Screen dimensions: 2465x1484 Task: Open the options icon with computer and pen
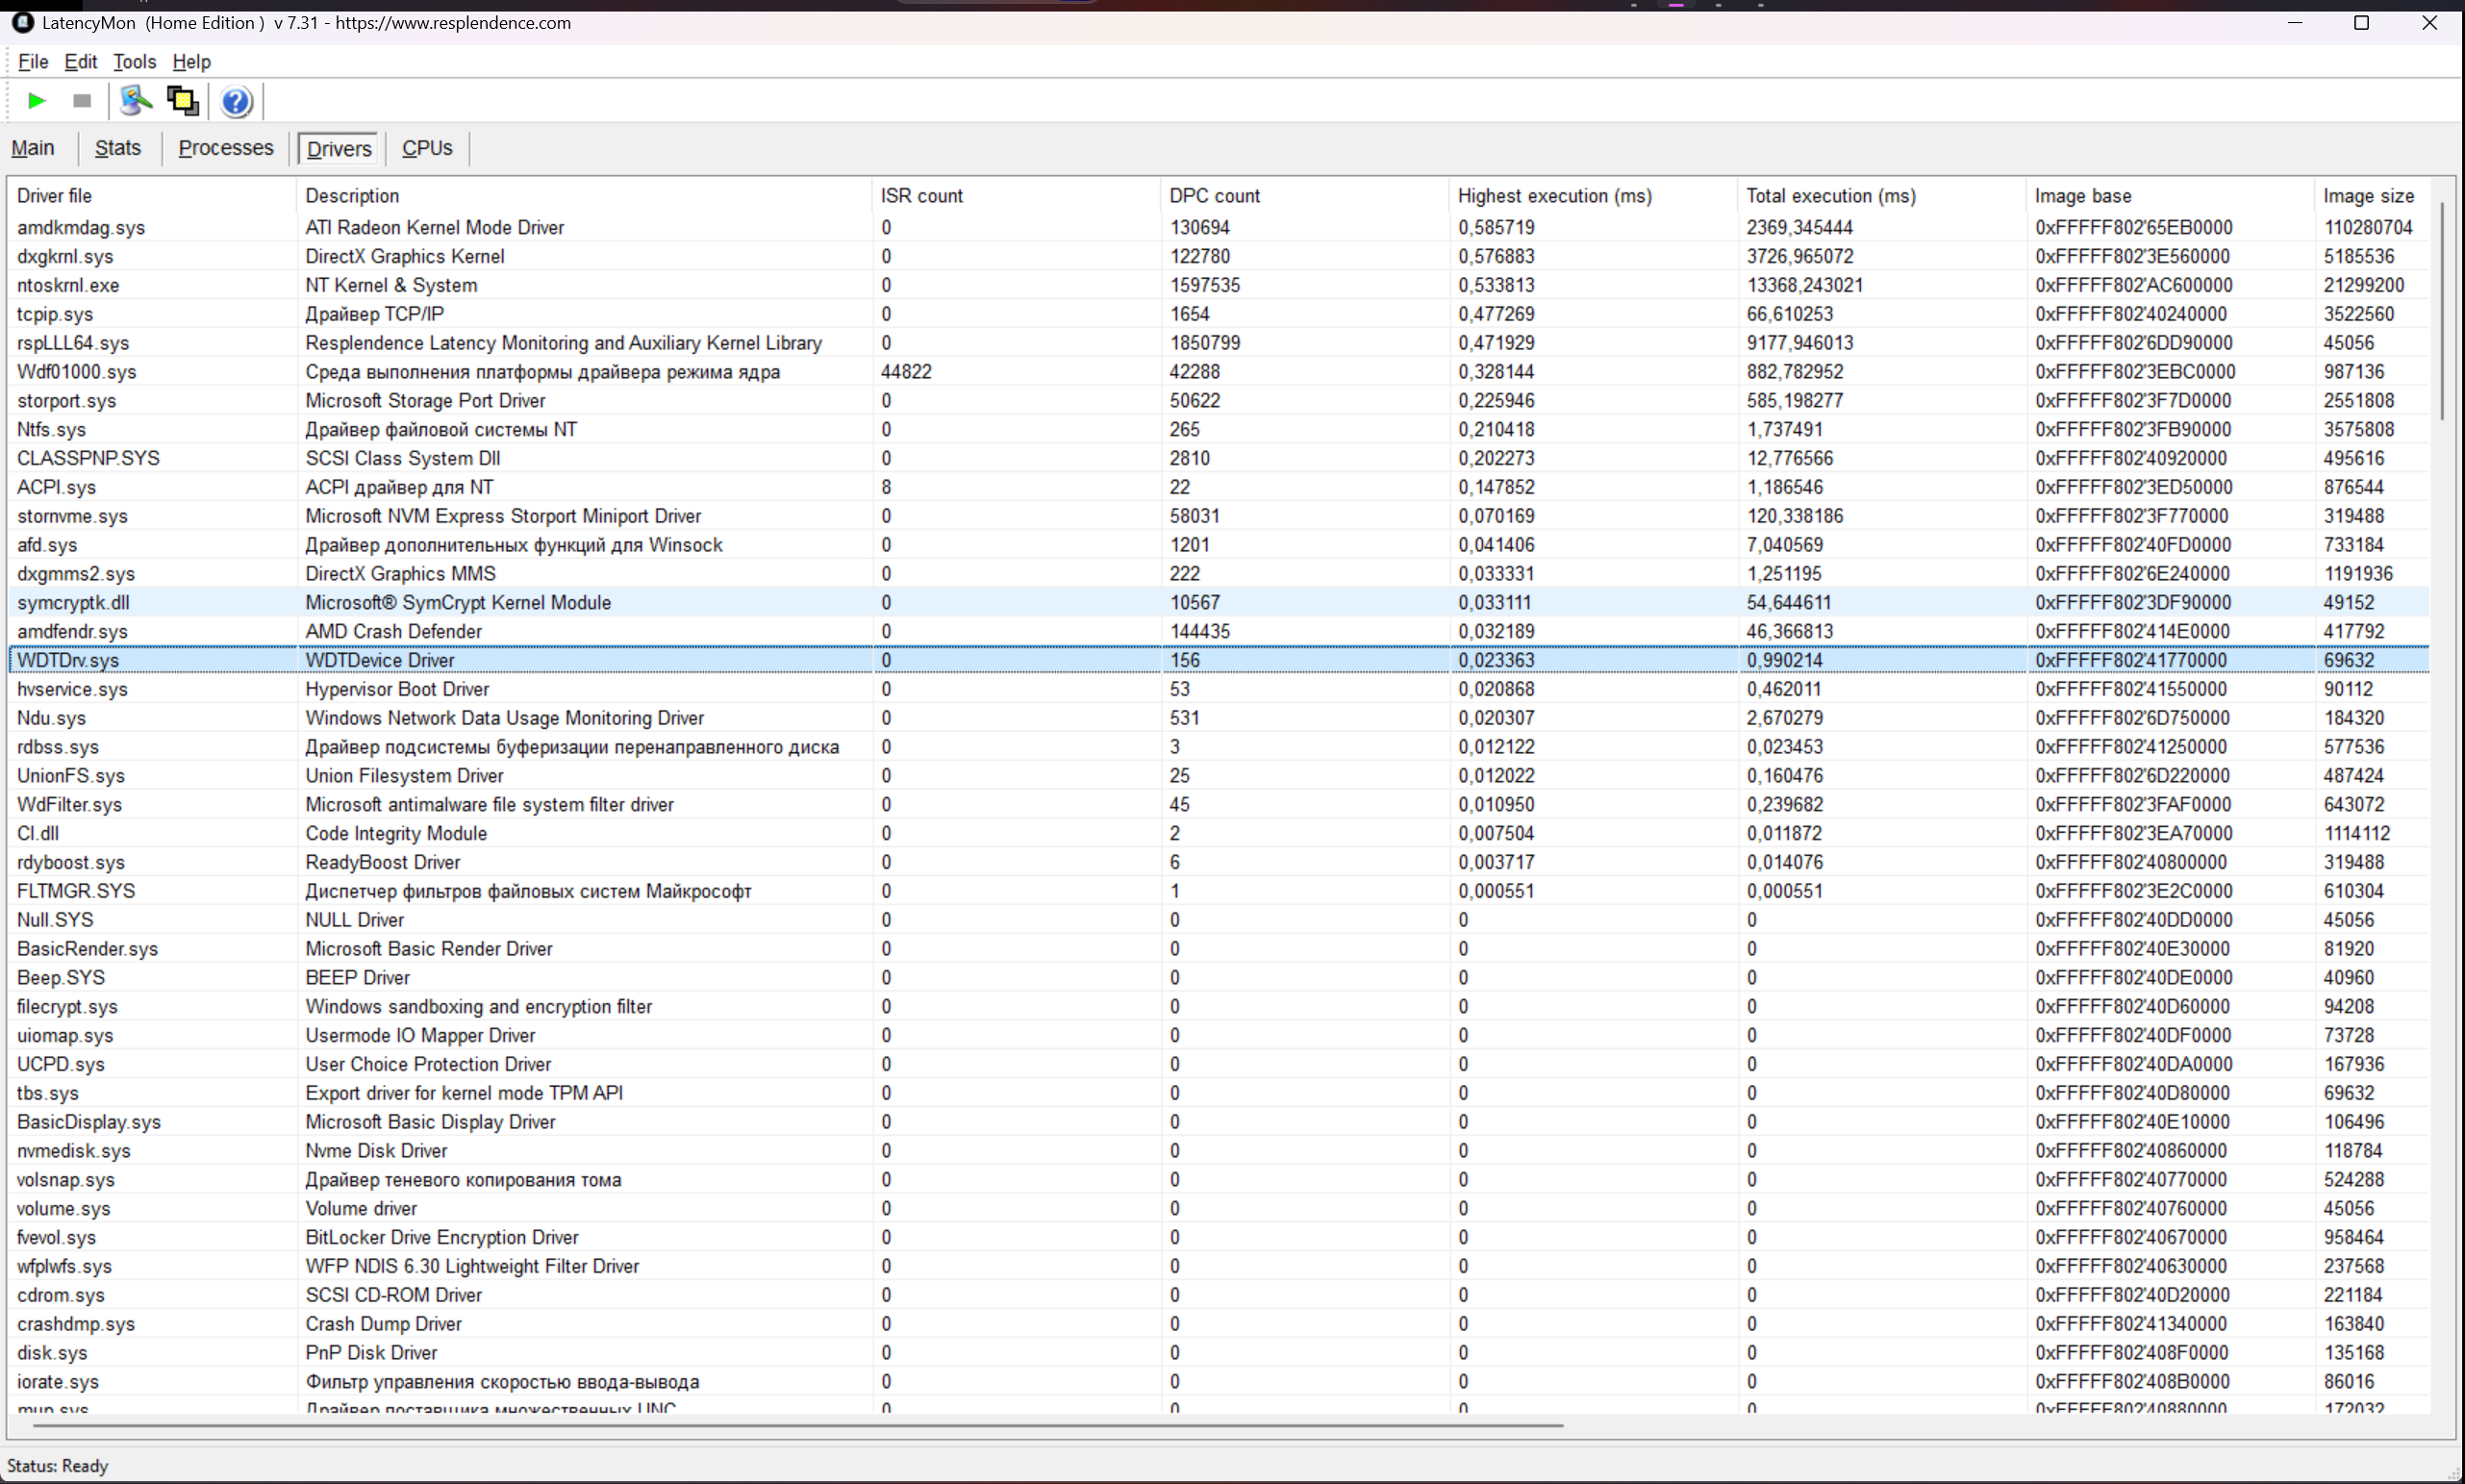click(x=135, y=101)
